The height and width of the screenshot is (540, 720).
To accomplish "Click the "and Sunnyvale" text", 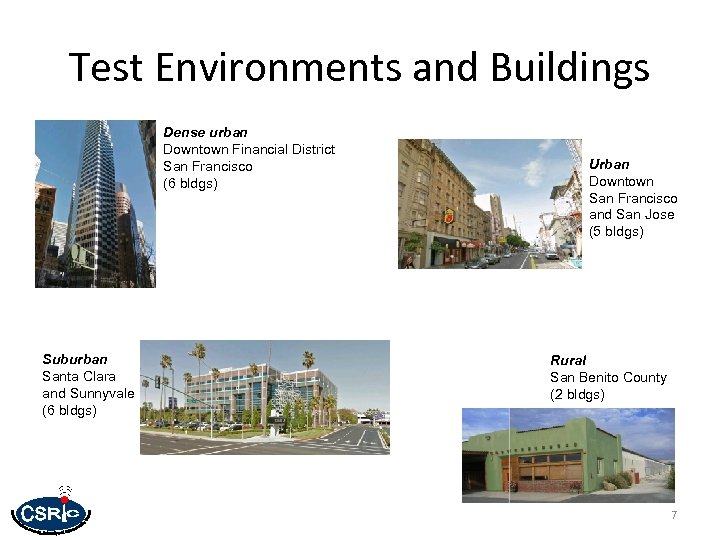I will pyautogui.click(x=88, y=394).
